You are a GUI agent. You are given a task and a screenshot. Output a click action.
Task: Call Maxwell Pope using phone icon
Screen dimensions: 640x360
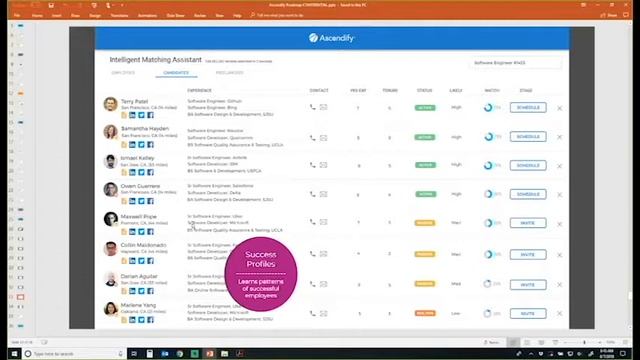tap(313, 222)
